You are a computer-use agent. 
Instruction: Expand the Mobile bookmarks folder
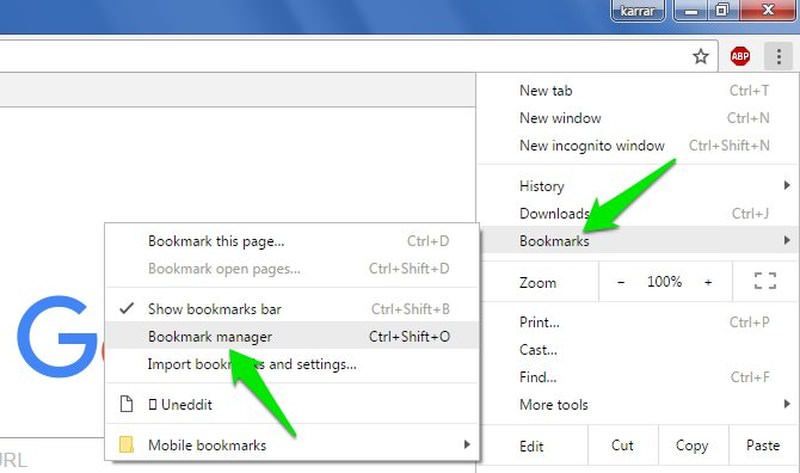292,445
